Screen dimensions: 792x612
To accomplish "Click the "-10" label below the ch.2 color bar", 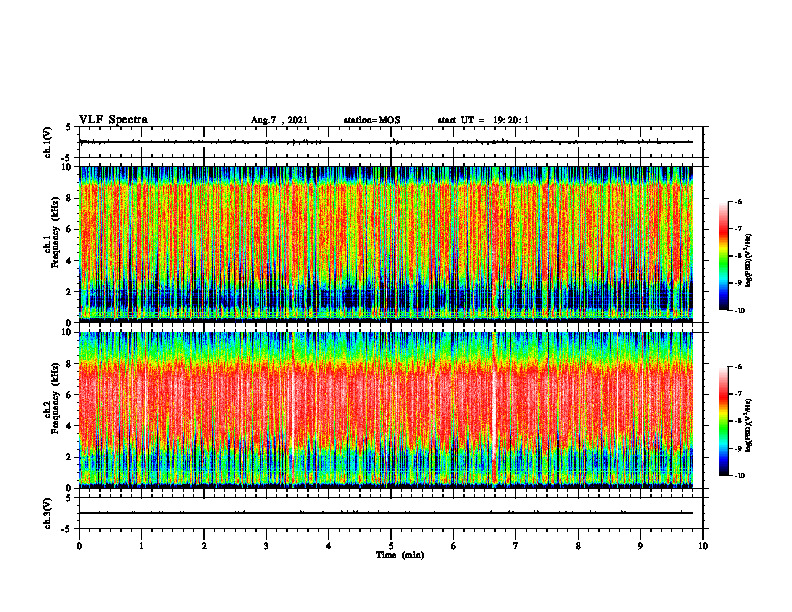I will pos(739,475).
